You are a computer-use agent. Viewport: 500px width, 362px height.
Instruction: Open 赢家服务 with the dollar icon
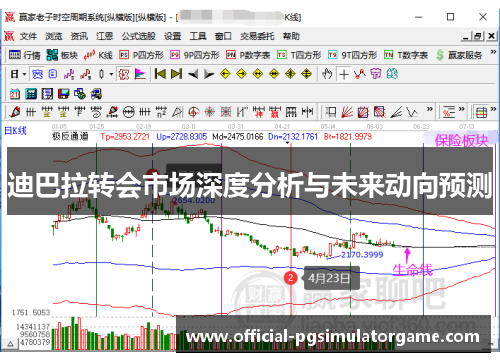pyautogui.click(x=459, y=55)
